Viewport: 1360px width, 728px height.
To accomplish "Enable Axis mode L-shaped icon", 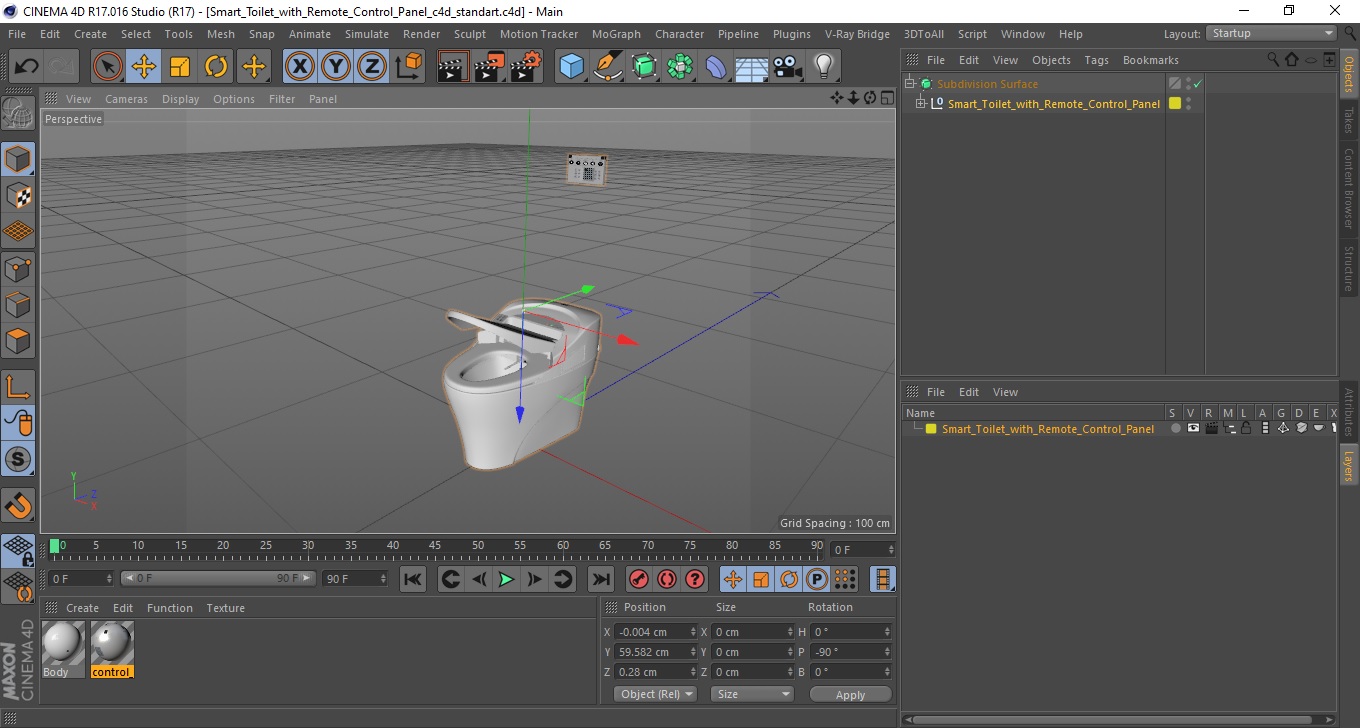I will [x=18, y=387].
